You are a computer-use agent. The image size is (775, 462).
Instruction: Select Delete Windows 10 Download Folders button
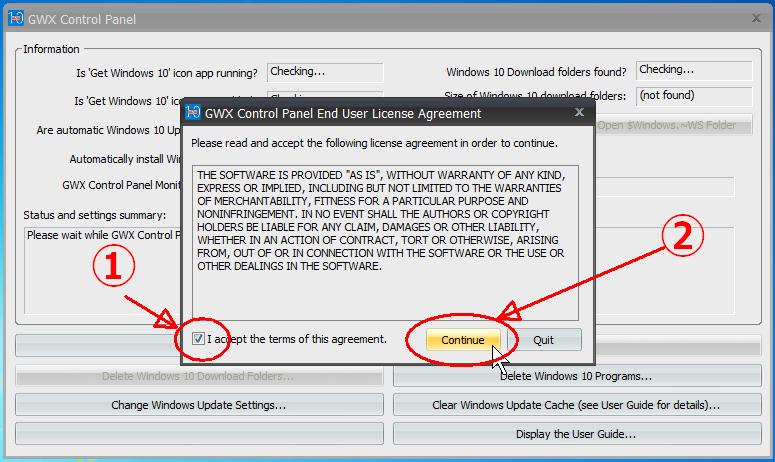click(x=198, y=376)
